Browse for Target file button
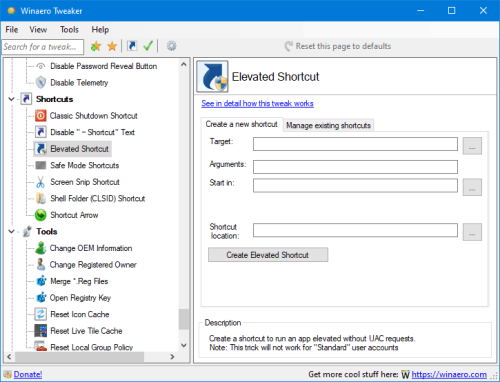 point(472,146)
